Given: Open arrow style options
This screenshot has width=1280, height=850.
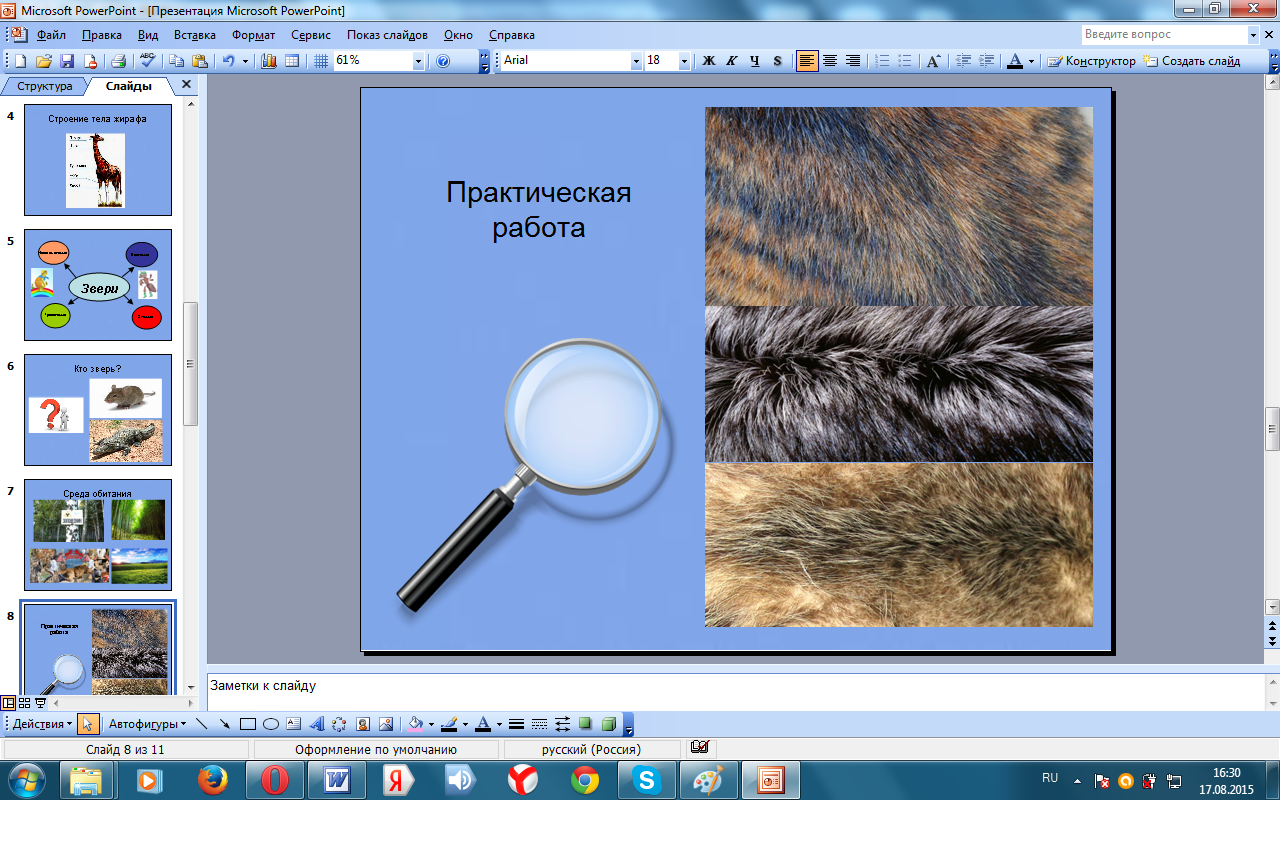Looking at the screenshot, I should tap(563, 724).
